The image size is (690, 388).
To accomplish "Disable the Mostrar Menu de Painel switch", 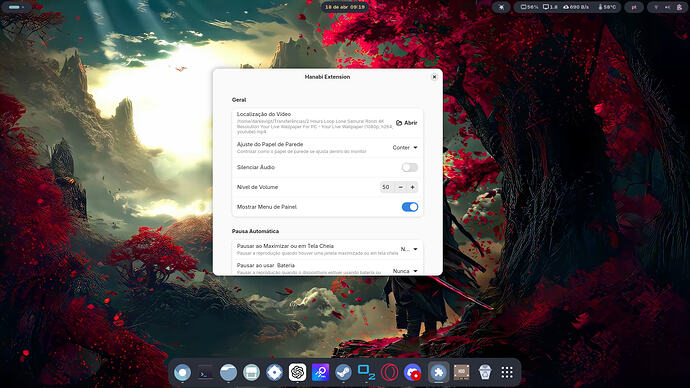I will coord(410,207).
